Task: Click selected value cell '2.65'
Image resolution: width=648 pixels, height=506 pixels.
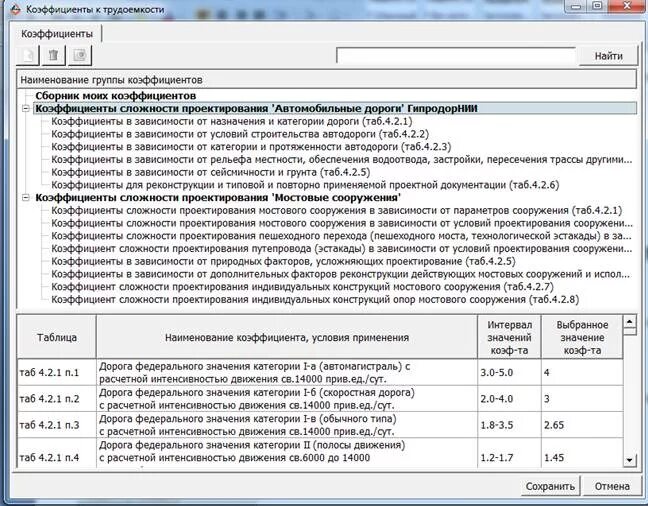Action: click(x=582, y=425)
